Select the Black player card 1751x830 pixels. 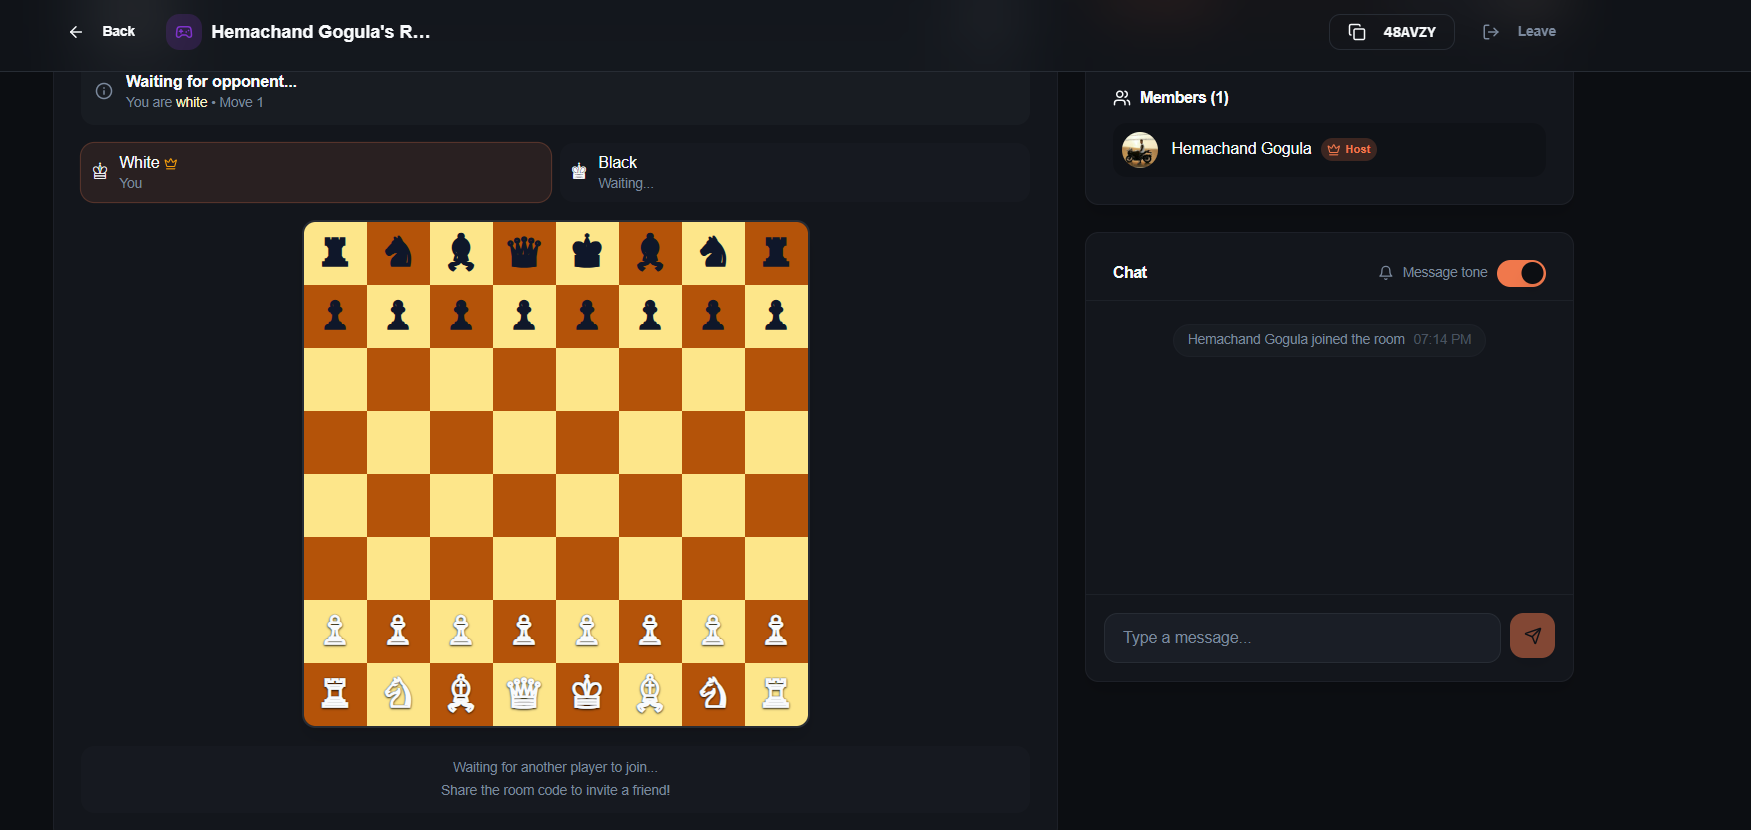pyautogui.click(x=795, y=172)
